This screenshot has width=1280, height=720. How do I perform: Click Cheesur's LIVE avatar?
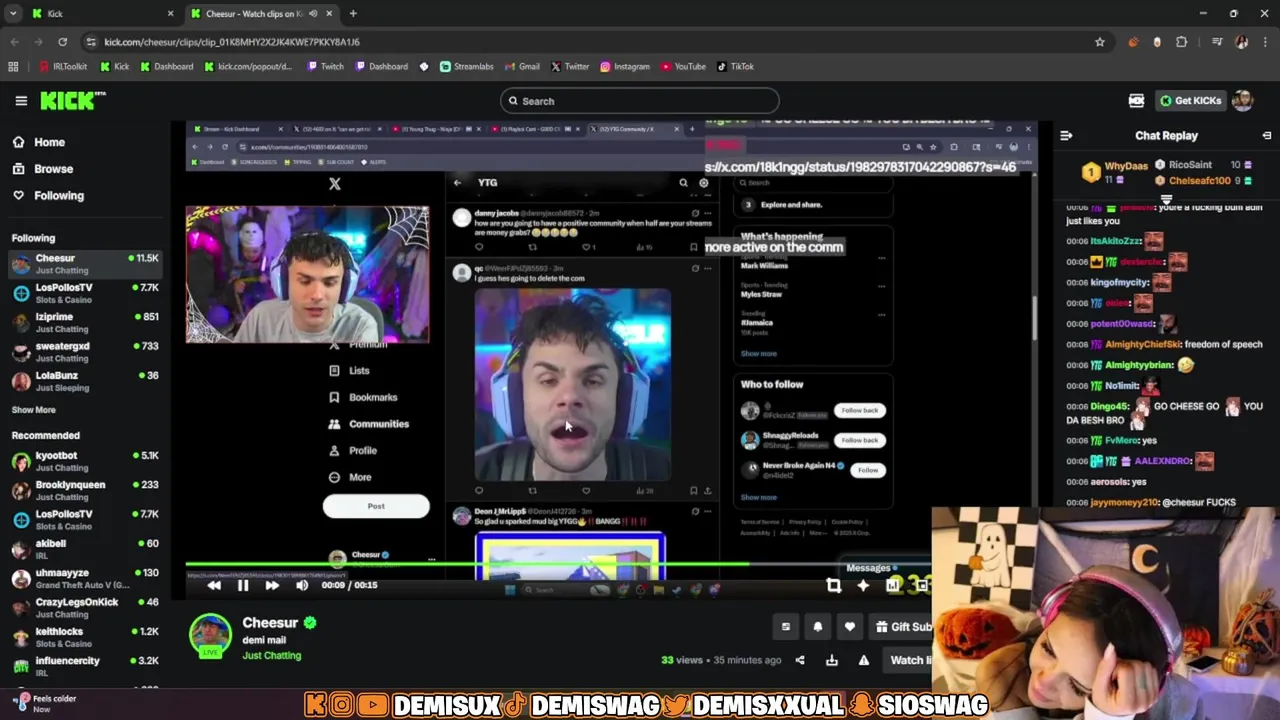coord(211,636)
